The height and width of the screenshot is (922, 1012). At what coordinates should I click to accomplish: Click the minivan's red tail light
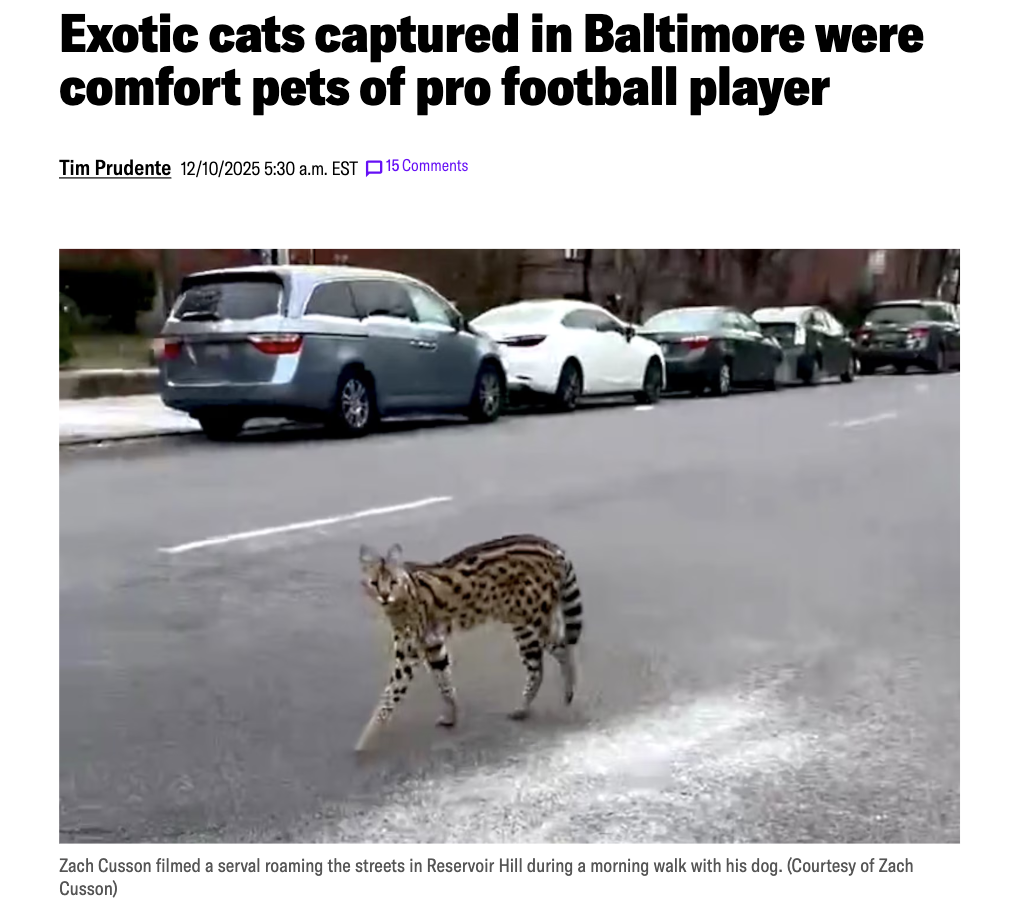point(275,343)
